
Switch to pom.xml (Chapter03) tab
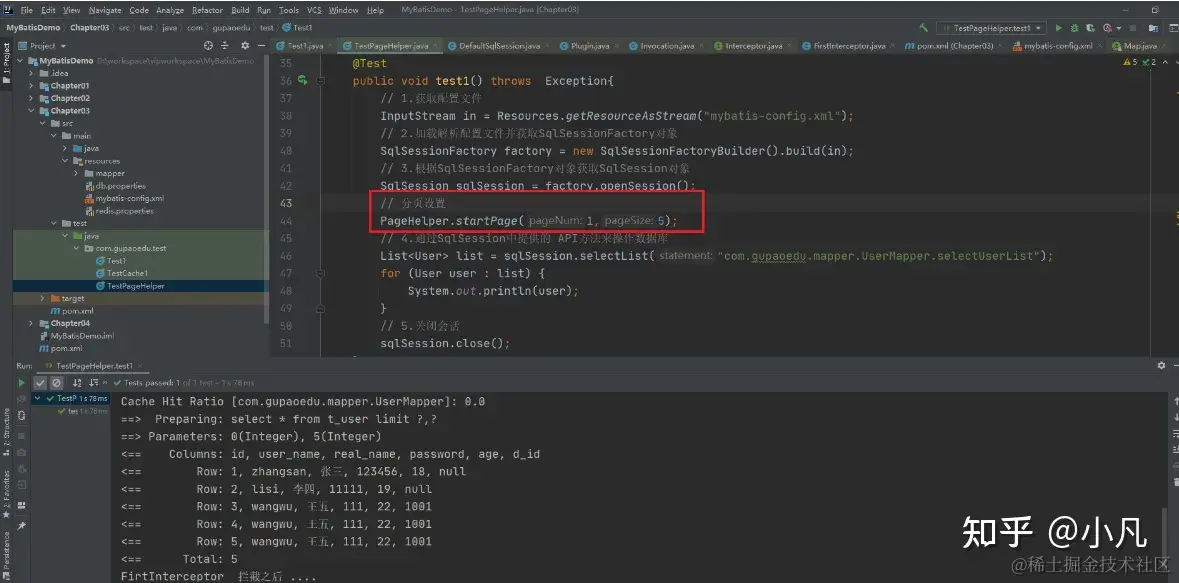tap(953, 46)
